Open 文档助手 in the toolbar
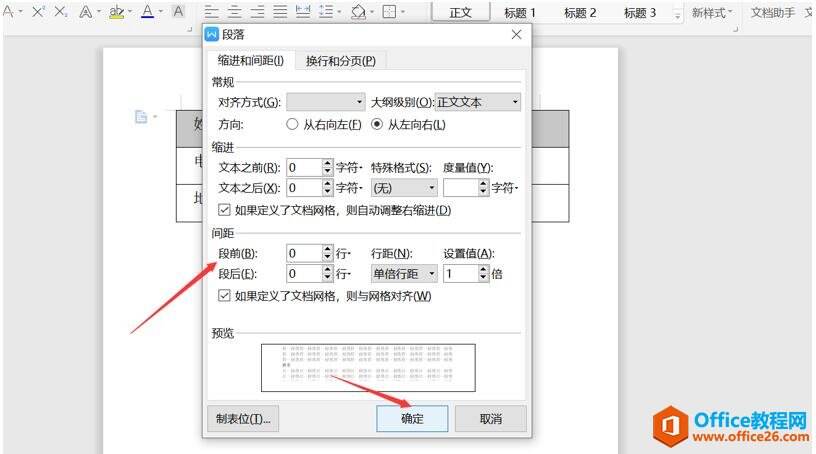Image resolution: width=816 pixels, height=454 pixels. tap(773, 12)
